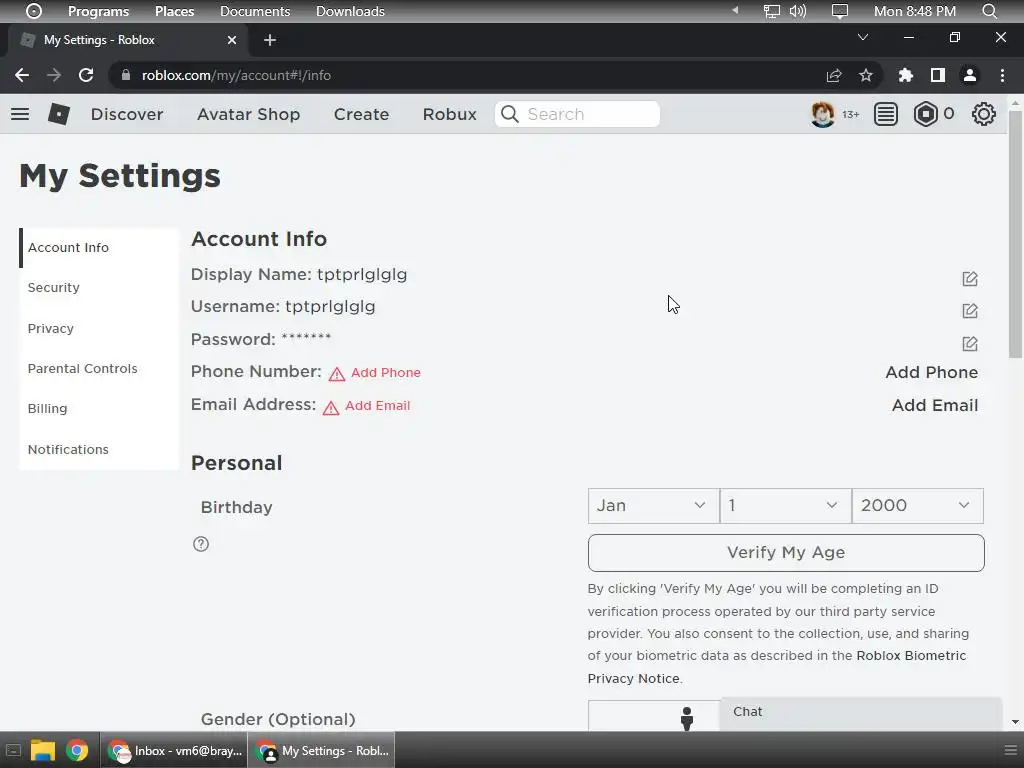
Task: Open the birthday month dropdown Jan
Action: click(653, 505)
